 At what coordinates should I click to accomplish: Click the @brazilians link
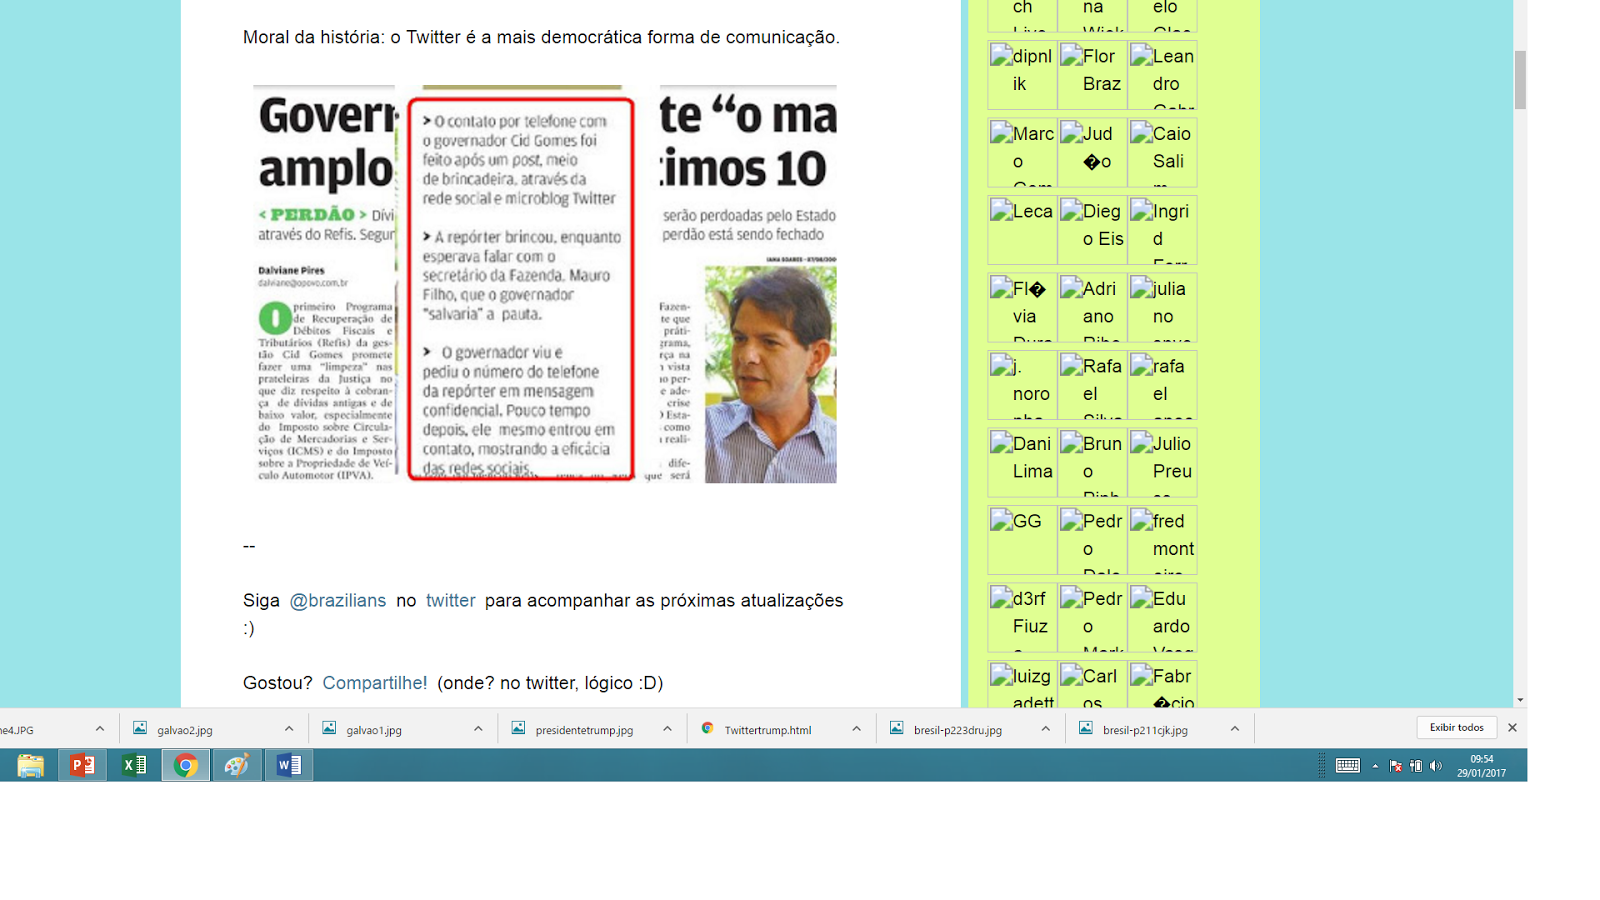pos(338,601)
